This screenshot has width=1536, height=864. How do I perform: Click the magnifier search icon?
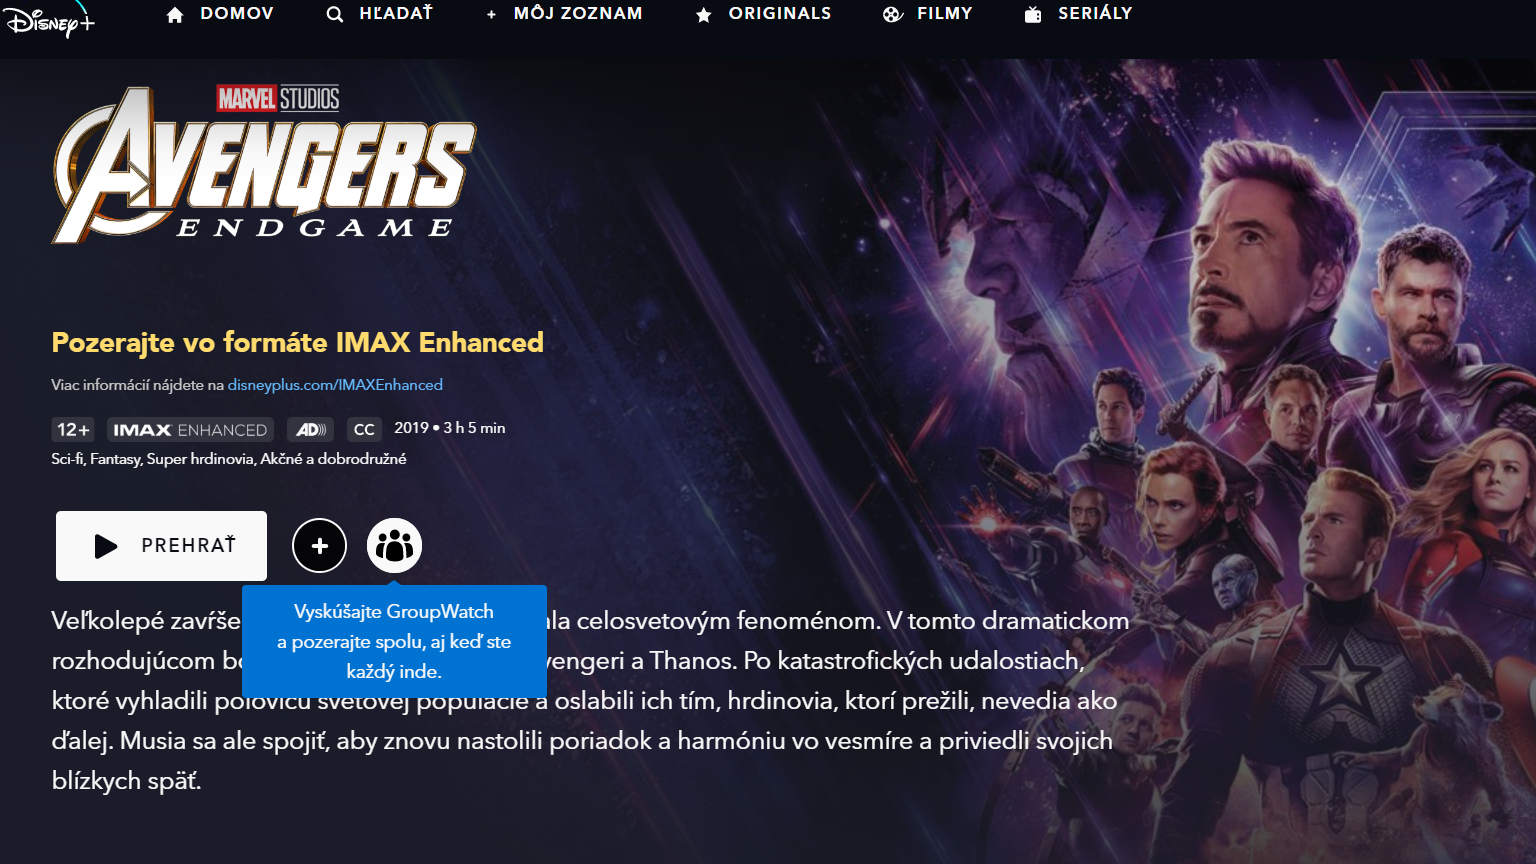coord(335,15)
